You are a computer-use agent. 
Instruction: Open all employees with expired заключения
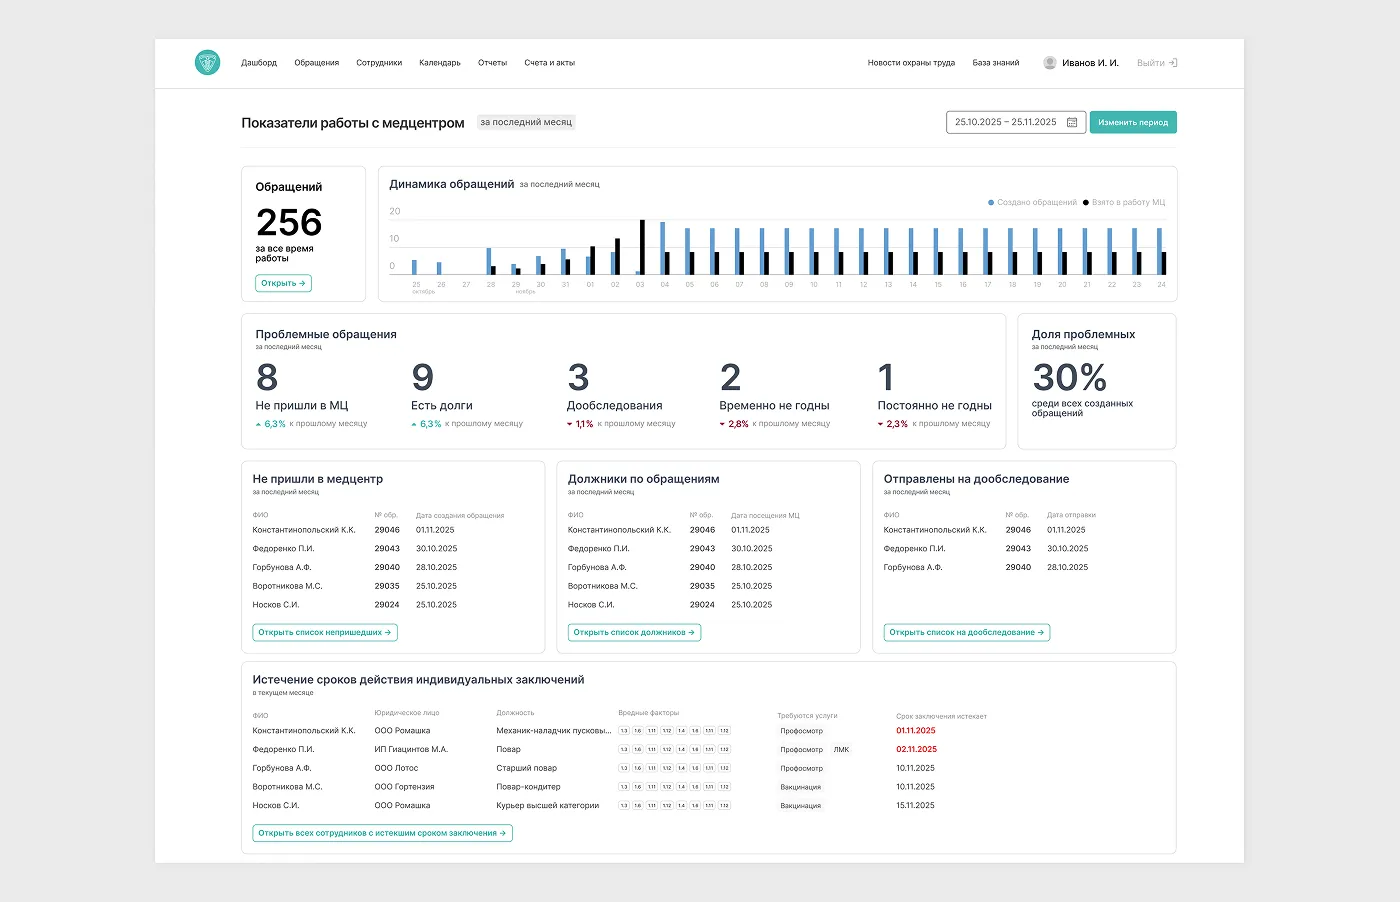(x=382, y=833)
